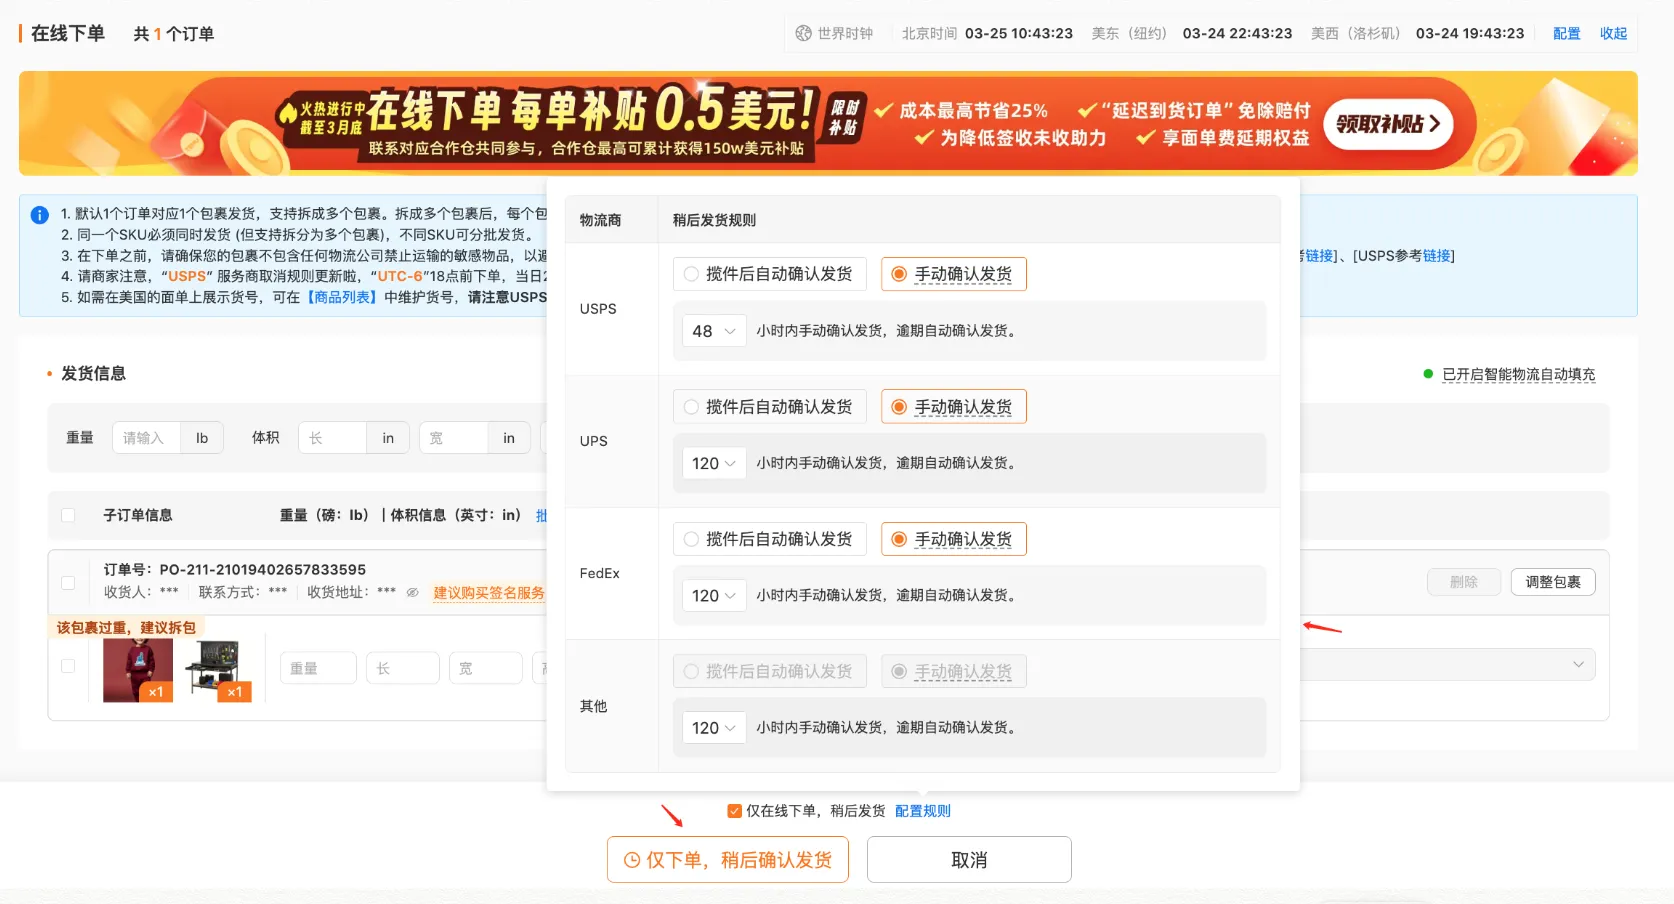Screen dimensions: 1674x904
Task: Uncheck 仅在线下单，稍后发货 checkbox
Action: [x=735, y=811]
